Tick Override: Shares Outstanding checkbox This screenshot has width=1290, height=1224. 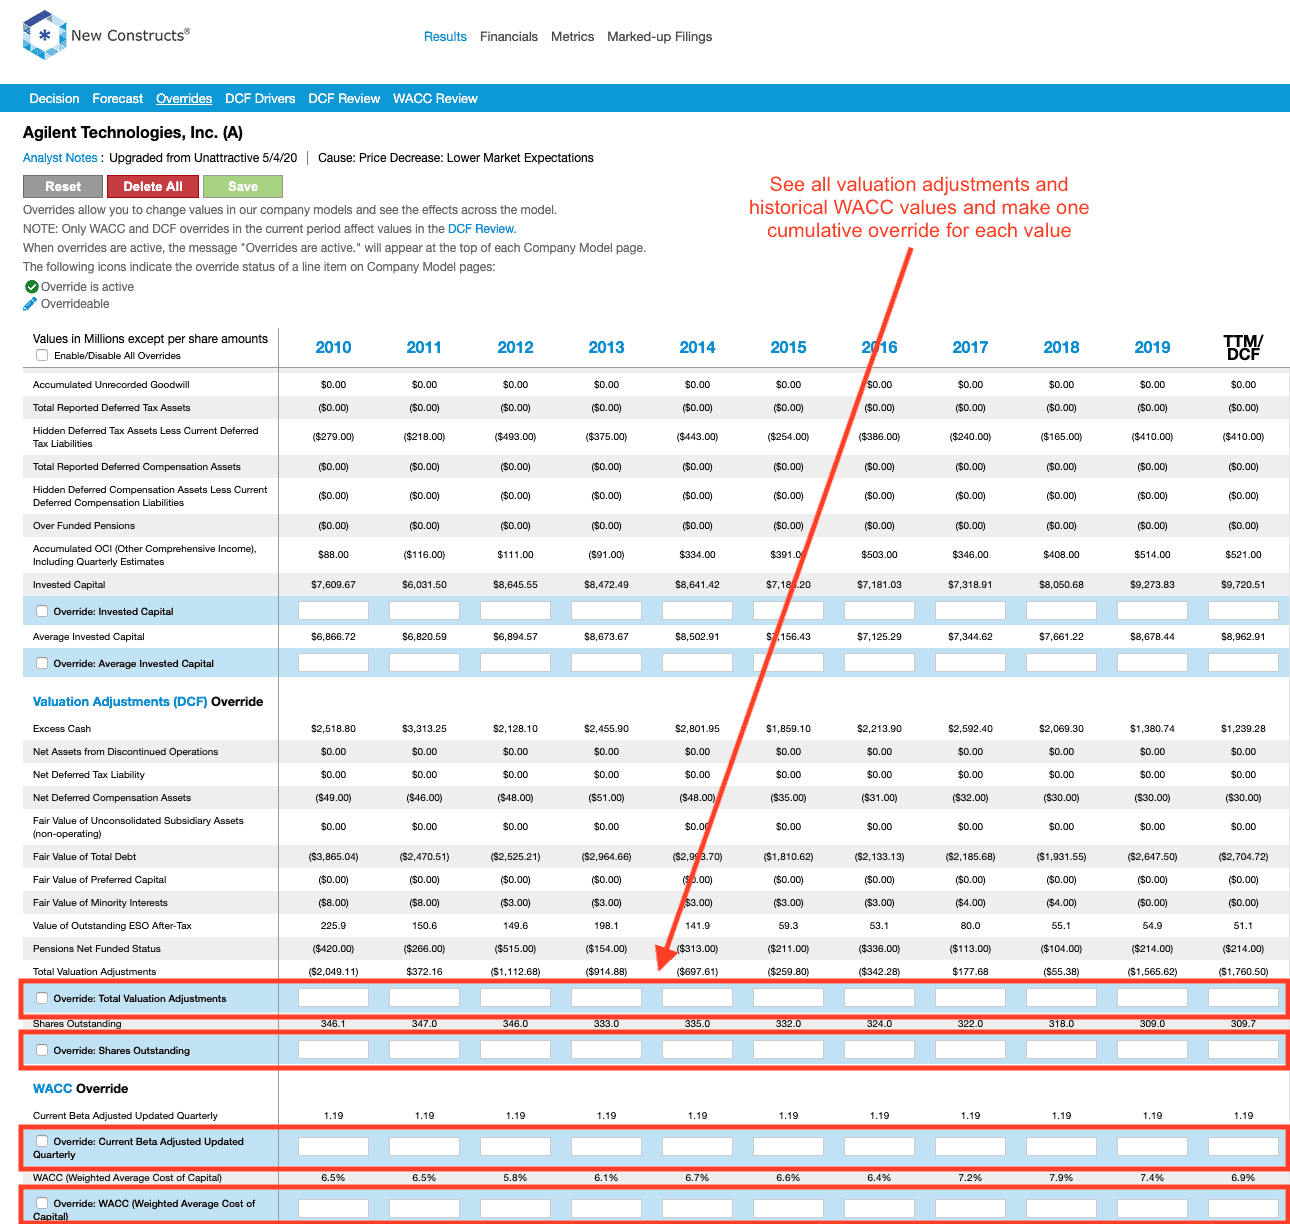click(x=42, y=1050)
